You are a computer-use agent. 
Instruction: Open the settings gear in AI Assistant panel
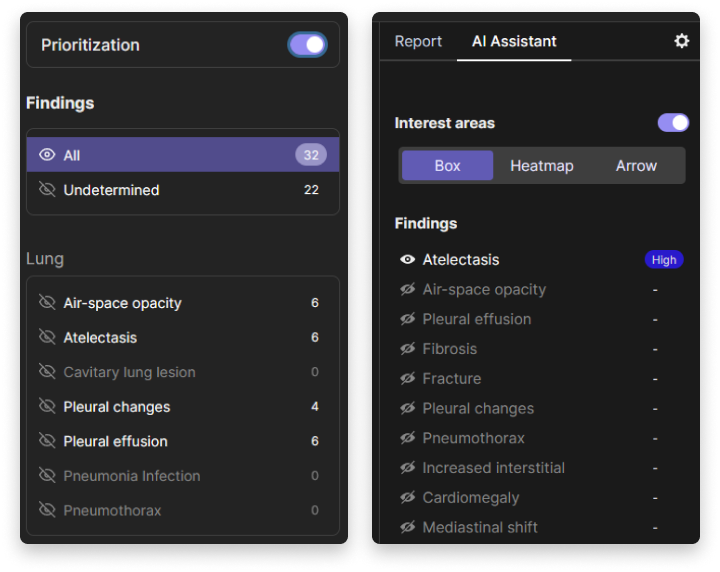[682, 41]
